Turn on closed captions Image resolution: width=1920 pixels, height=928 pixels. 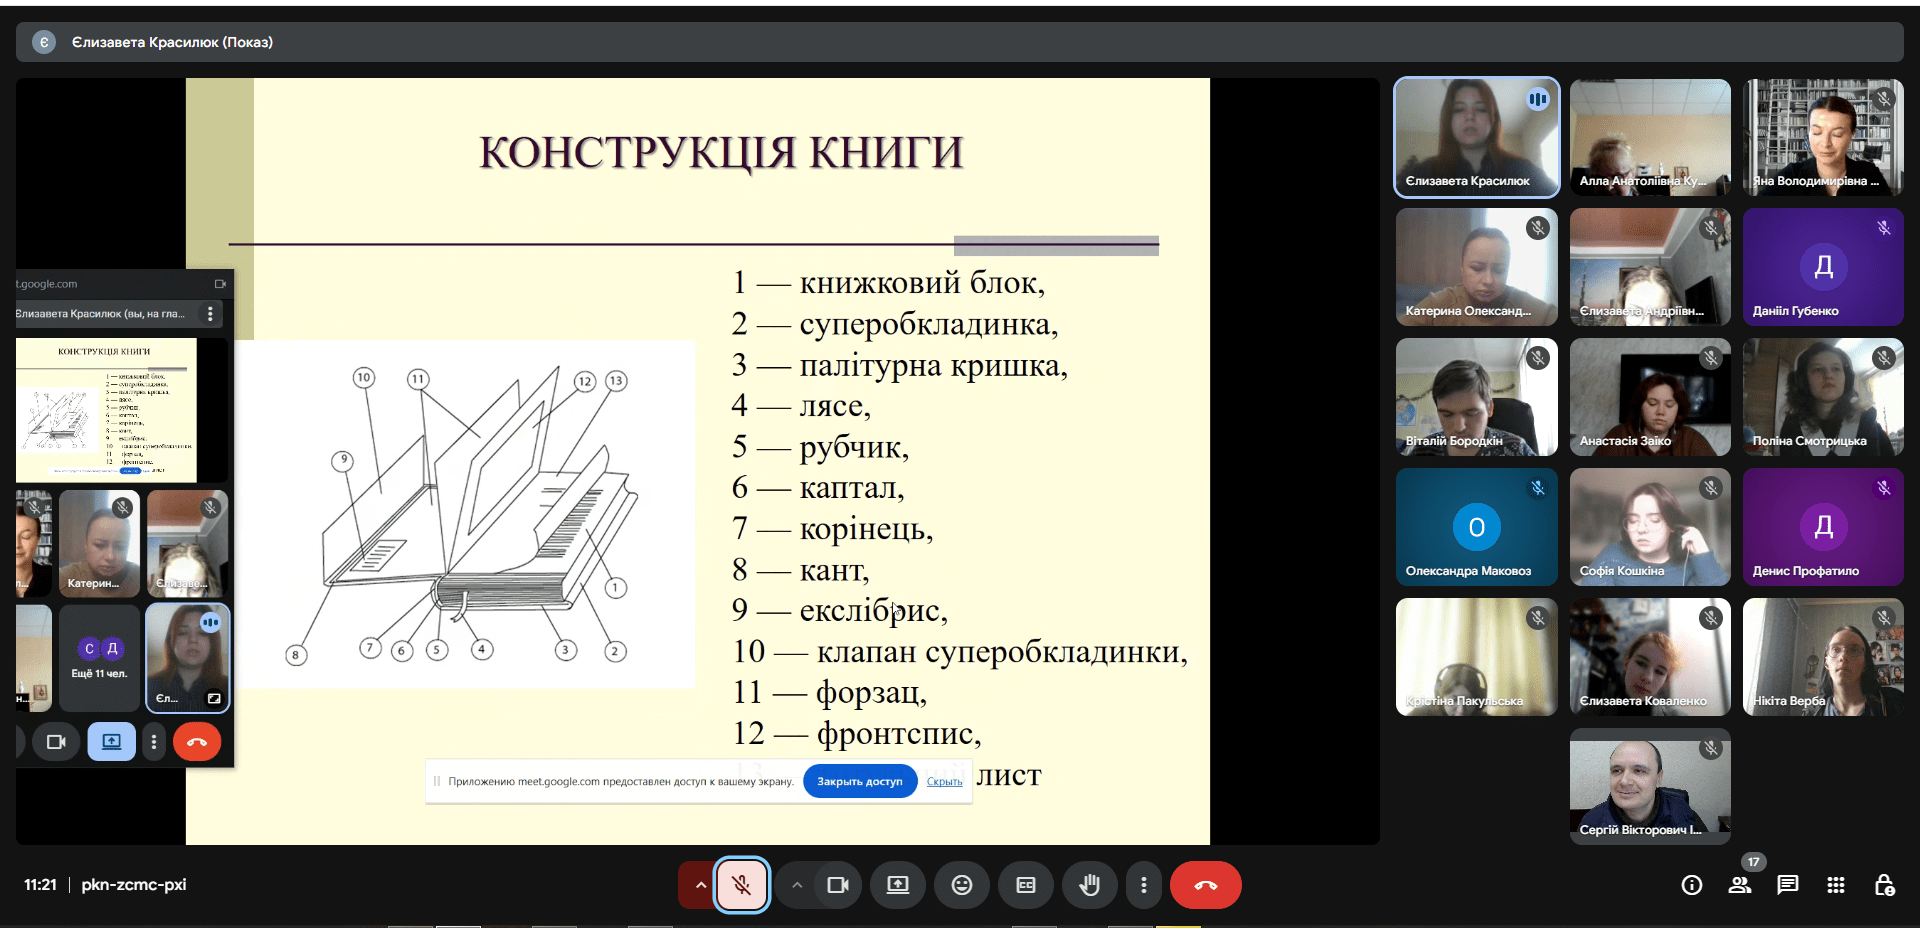tap(1025, 885)
